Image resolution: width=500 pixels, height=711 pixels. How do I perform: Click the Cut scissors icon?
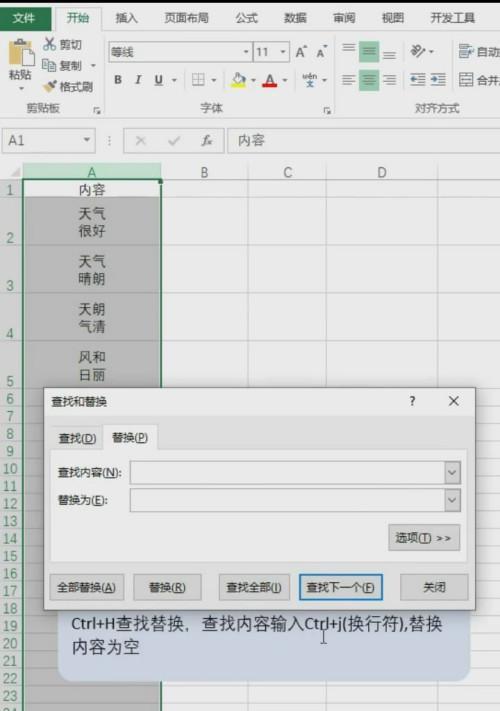click(x=49, y=44)
